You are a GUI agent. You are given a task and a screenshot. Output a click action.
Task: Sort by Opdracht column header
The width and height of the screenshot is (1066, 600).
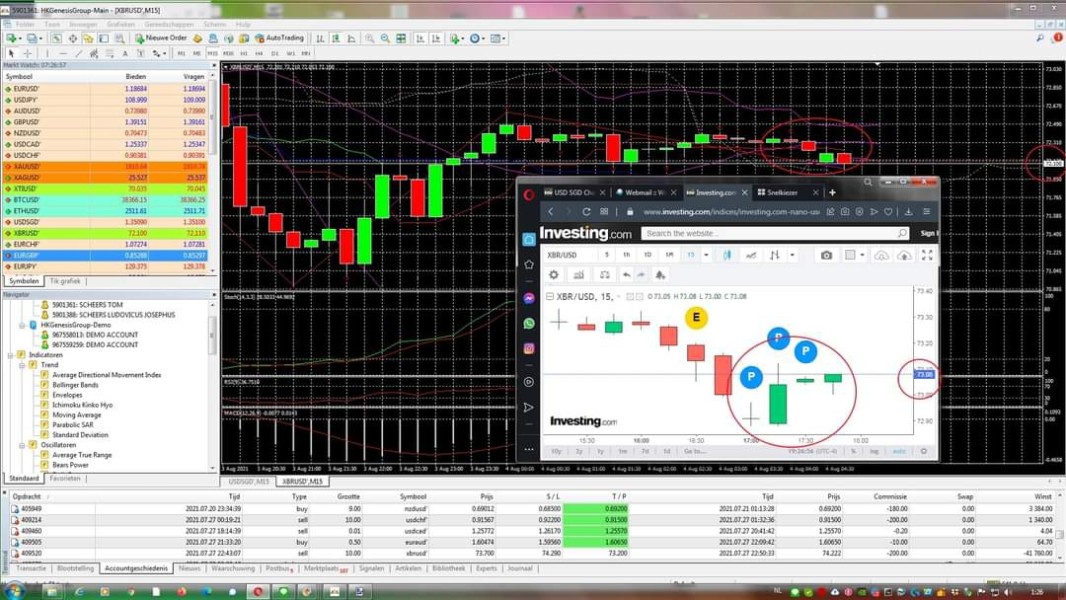[27, 497]
